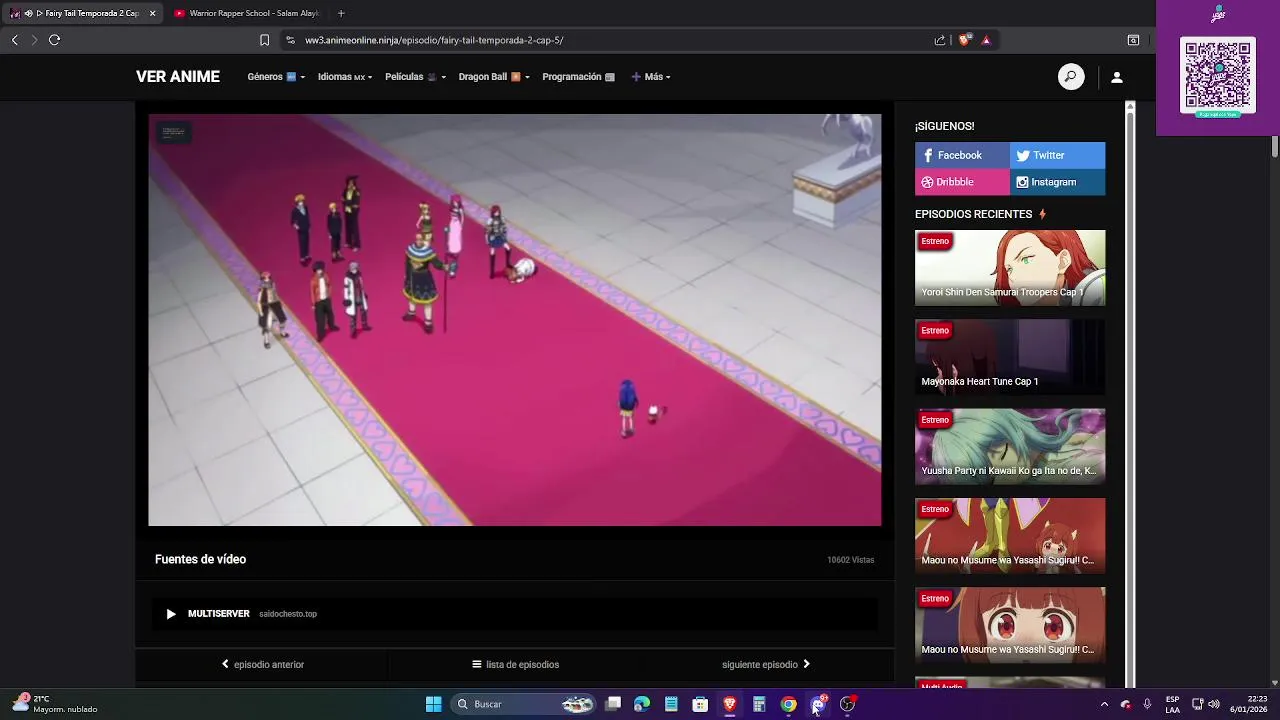Show hidden system tray icons chevron
Image resolution: width=1280 pixels, height=720 pixels.
1104,704
